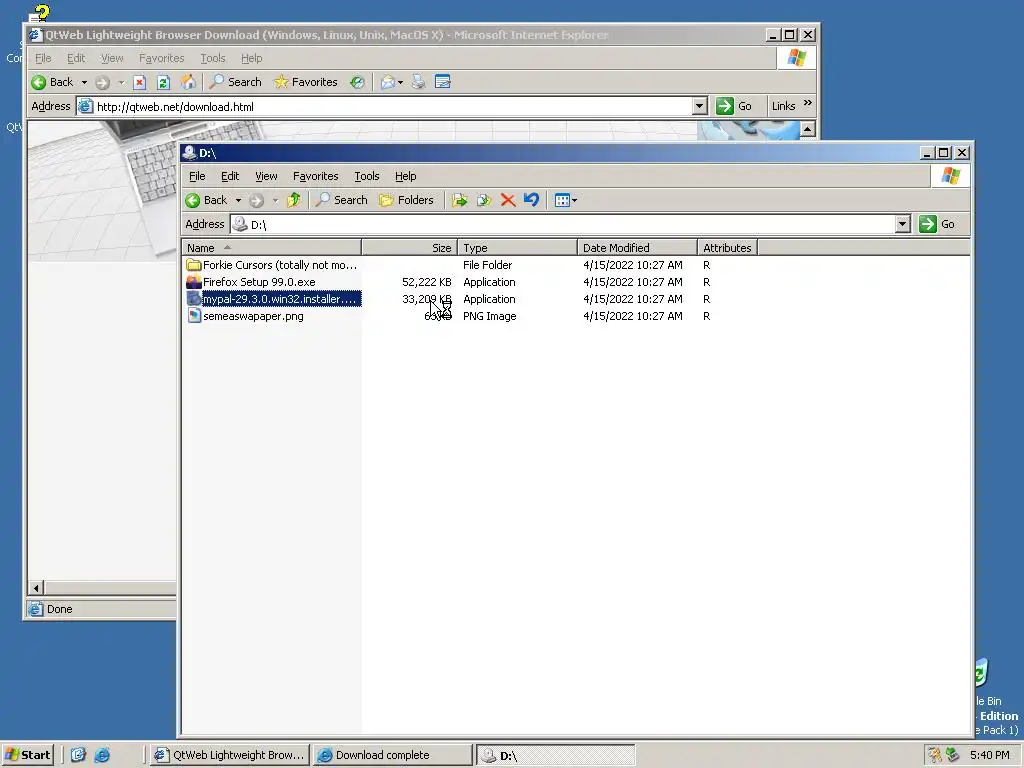
Task: Sort files by Date Modified column header
Action: point(637,248)
